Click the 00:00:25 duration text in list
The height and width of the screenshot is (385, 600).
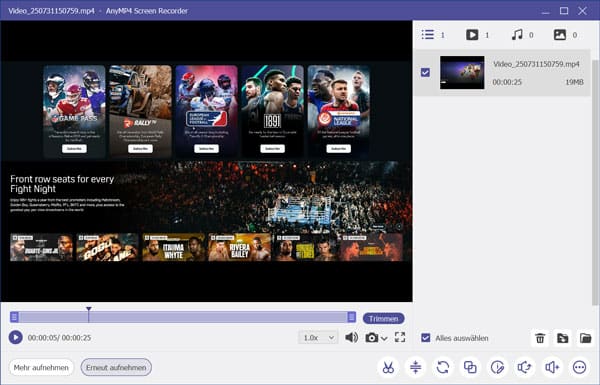point(507,82)
